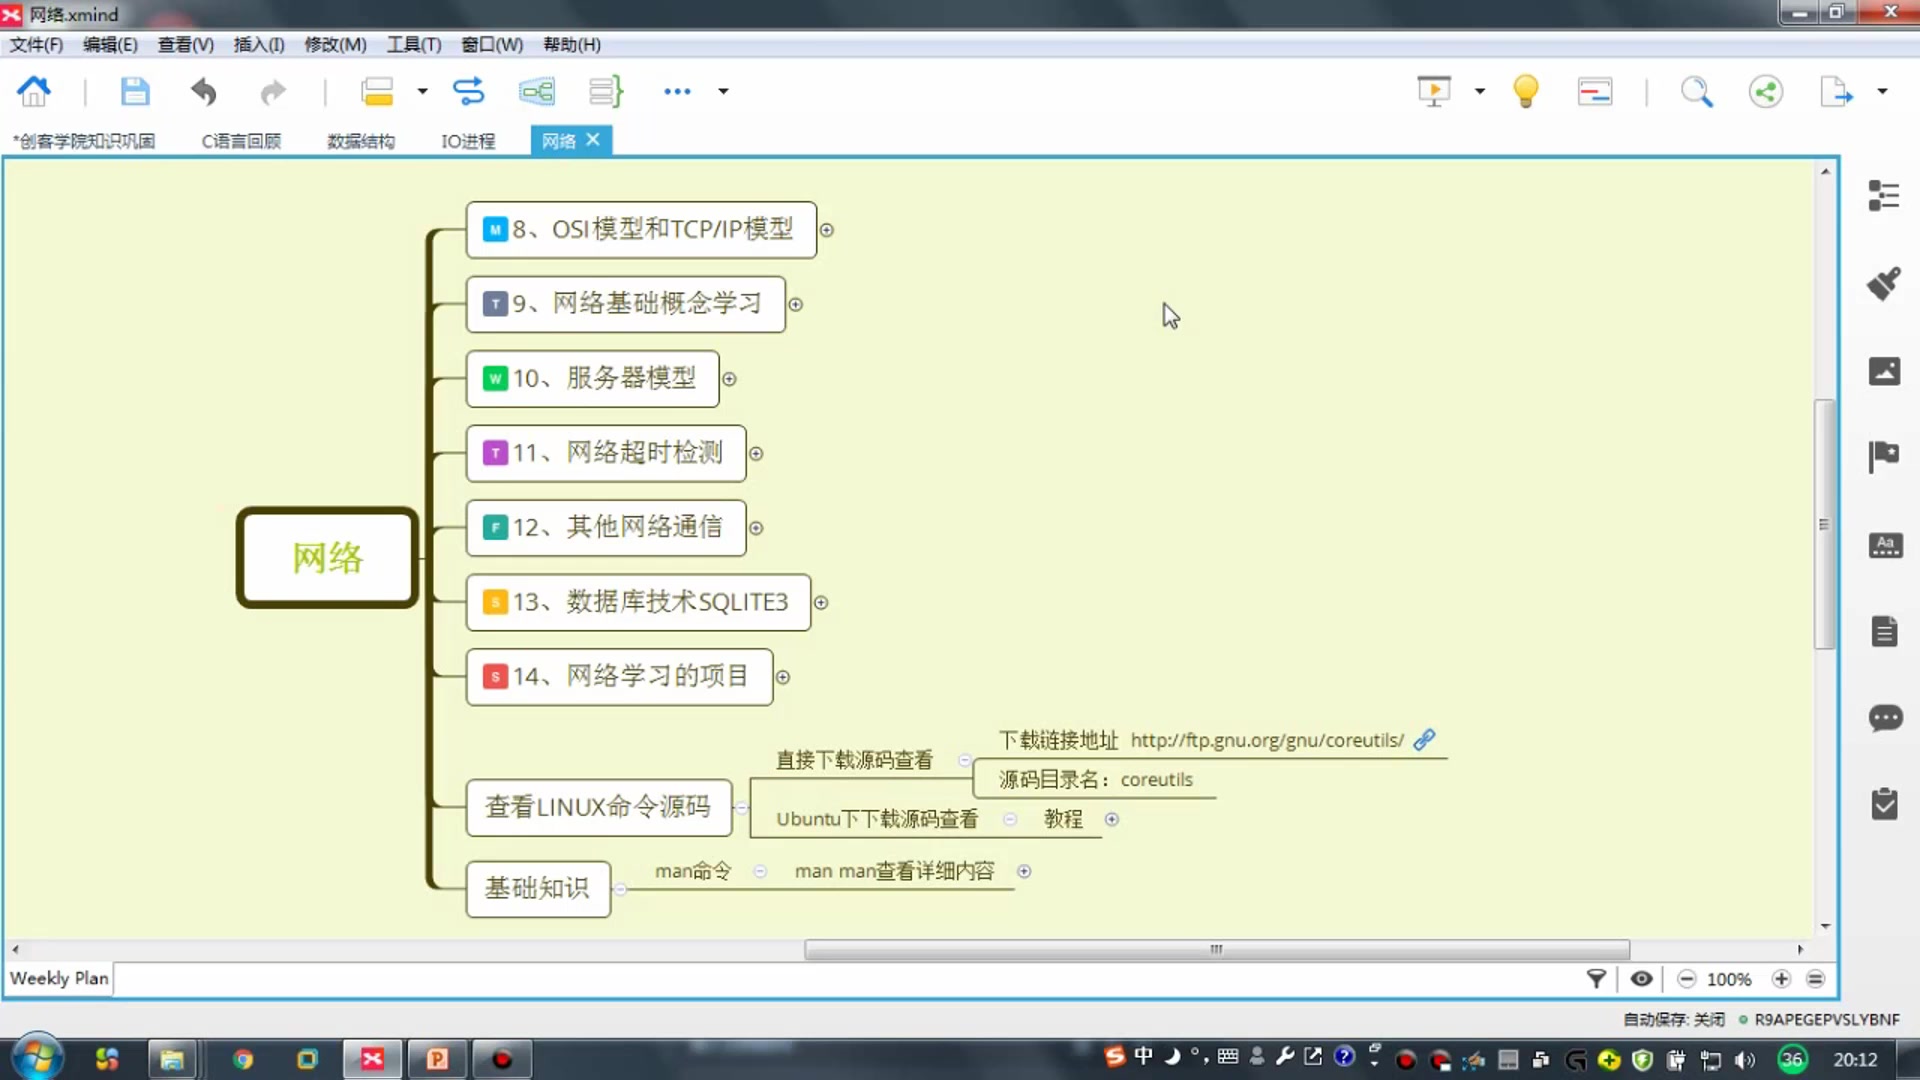The width and height of the screenshot is (1920, 1080).
Task: Expand Ubuntu下下载源码查看 教程
Action: pos(1112,818)
